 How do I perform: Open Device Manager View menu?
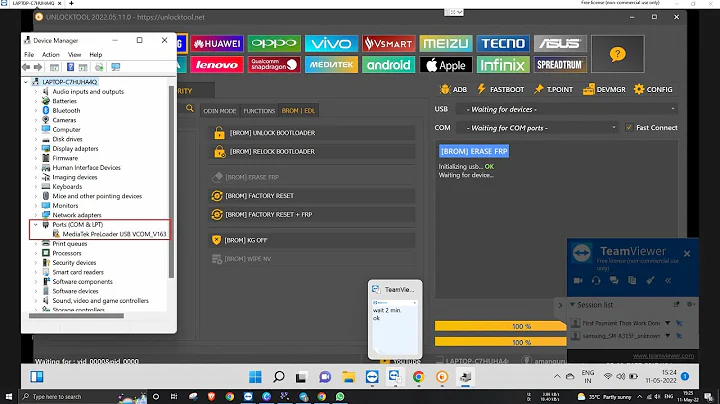[74, 54]
